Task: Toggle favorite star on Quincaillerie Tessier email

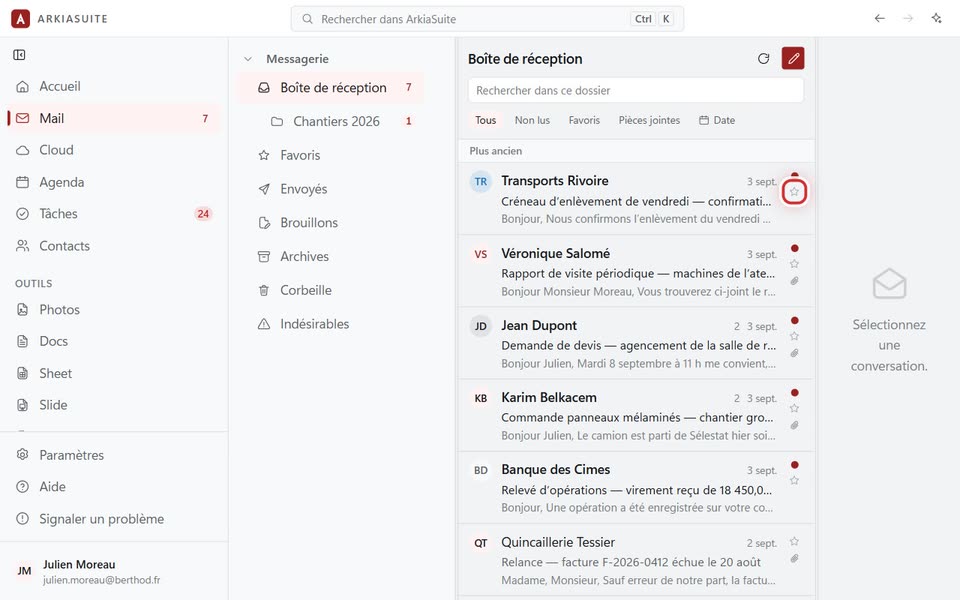Action: [x=794, y=541]
